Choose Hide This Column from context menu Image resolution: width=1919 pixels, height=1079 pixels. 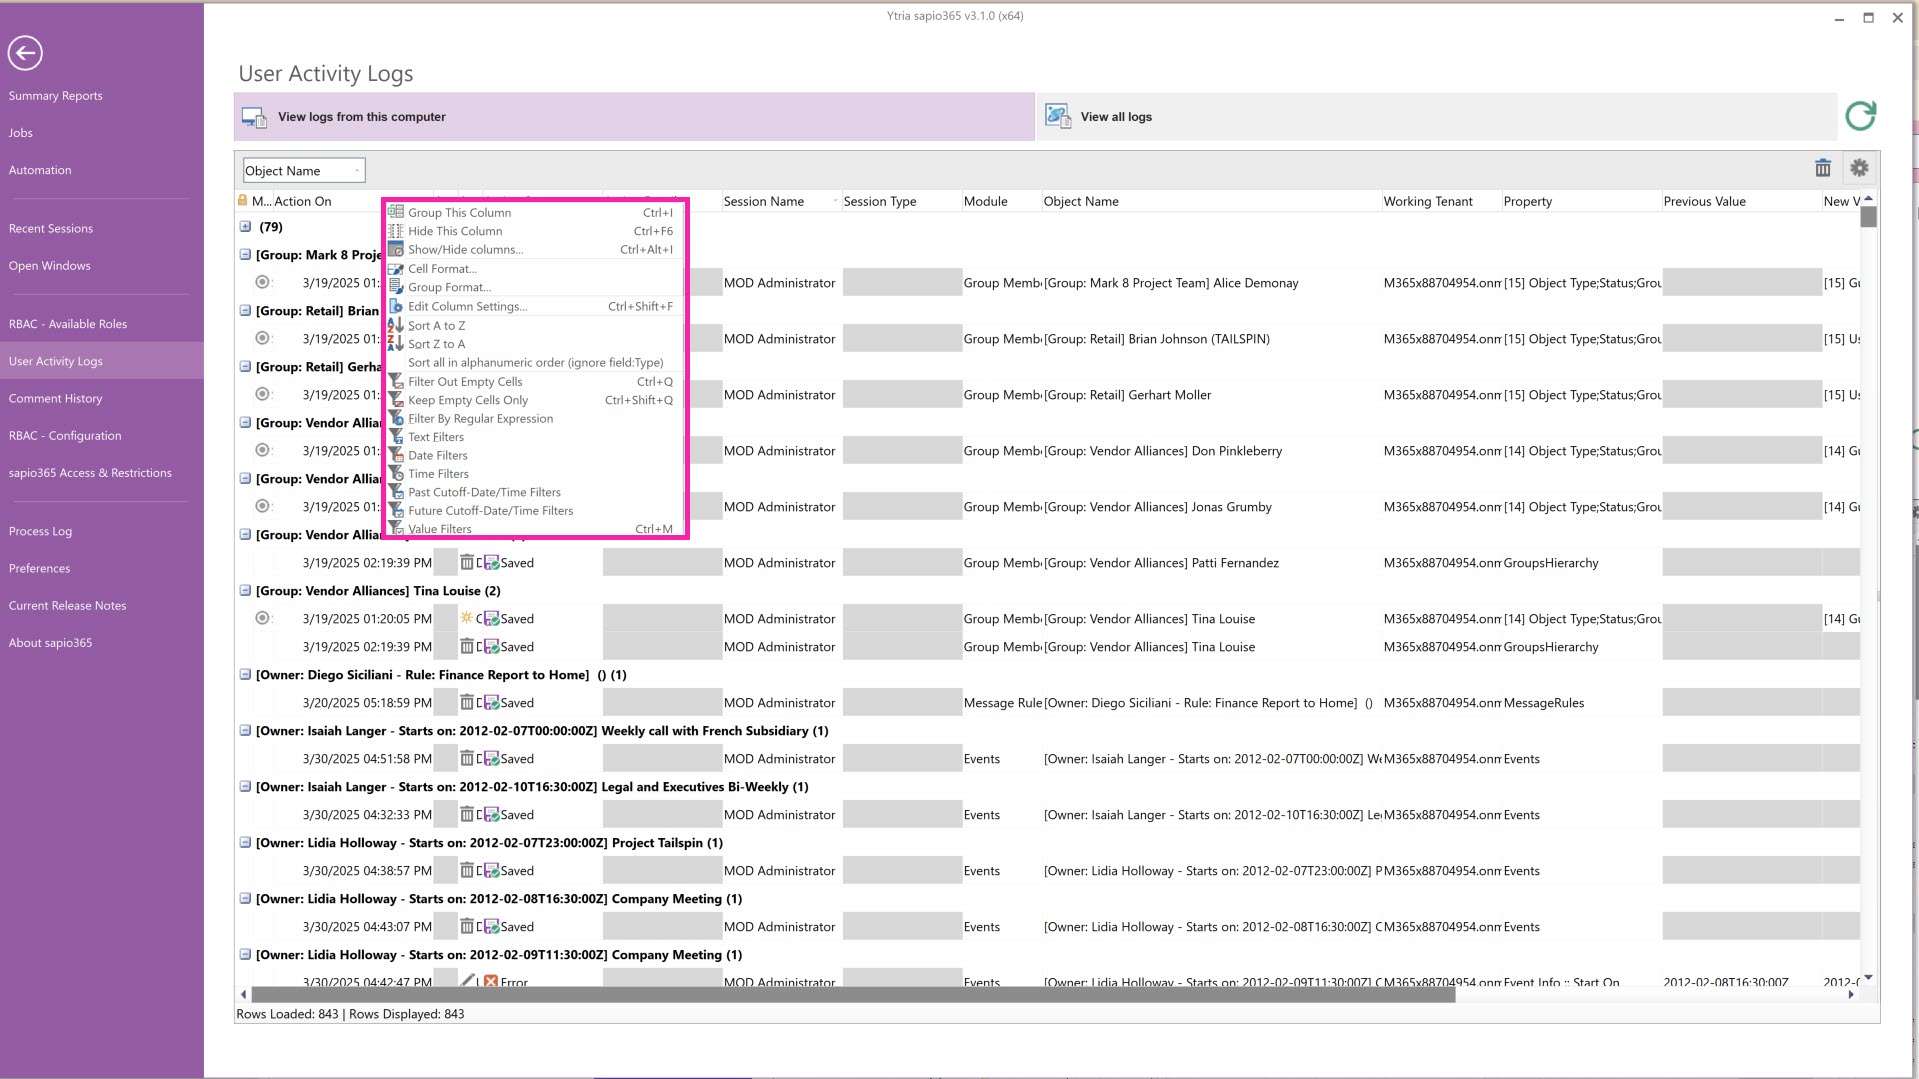(455, 231)
